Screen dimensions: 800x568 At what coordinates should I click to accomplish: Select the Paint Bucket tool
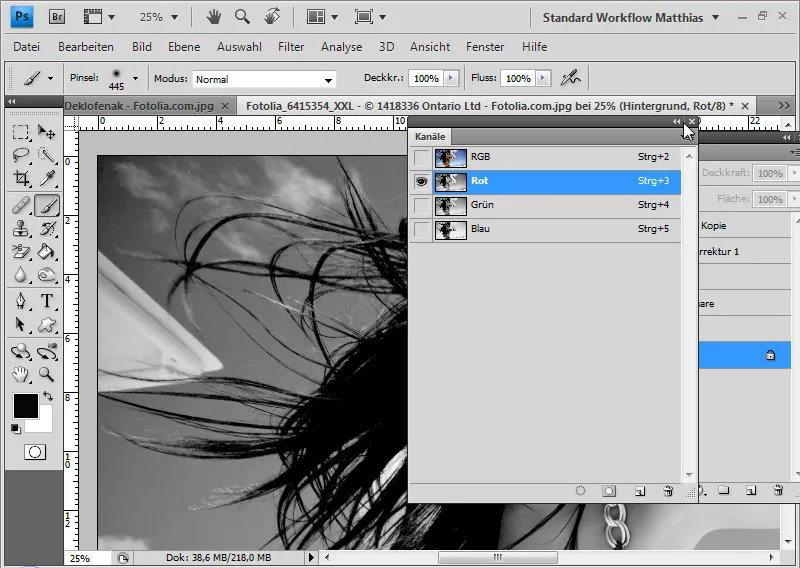click(47, 252)
